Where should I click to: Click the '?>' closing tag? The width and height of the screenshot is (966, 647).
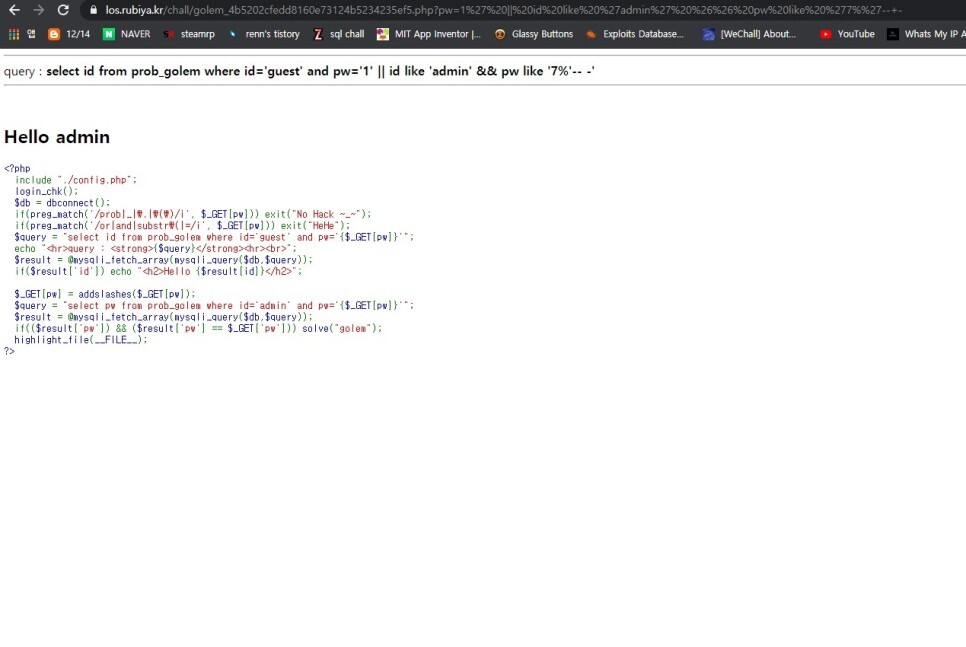point(9,351)
